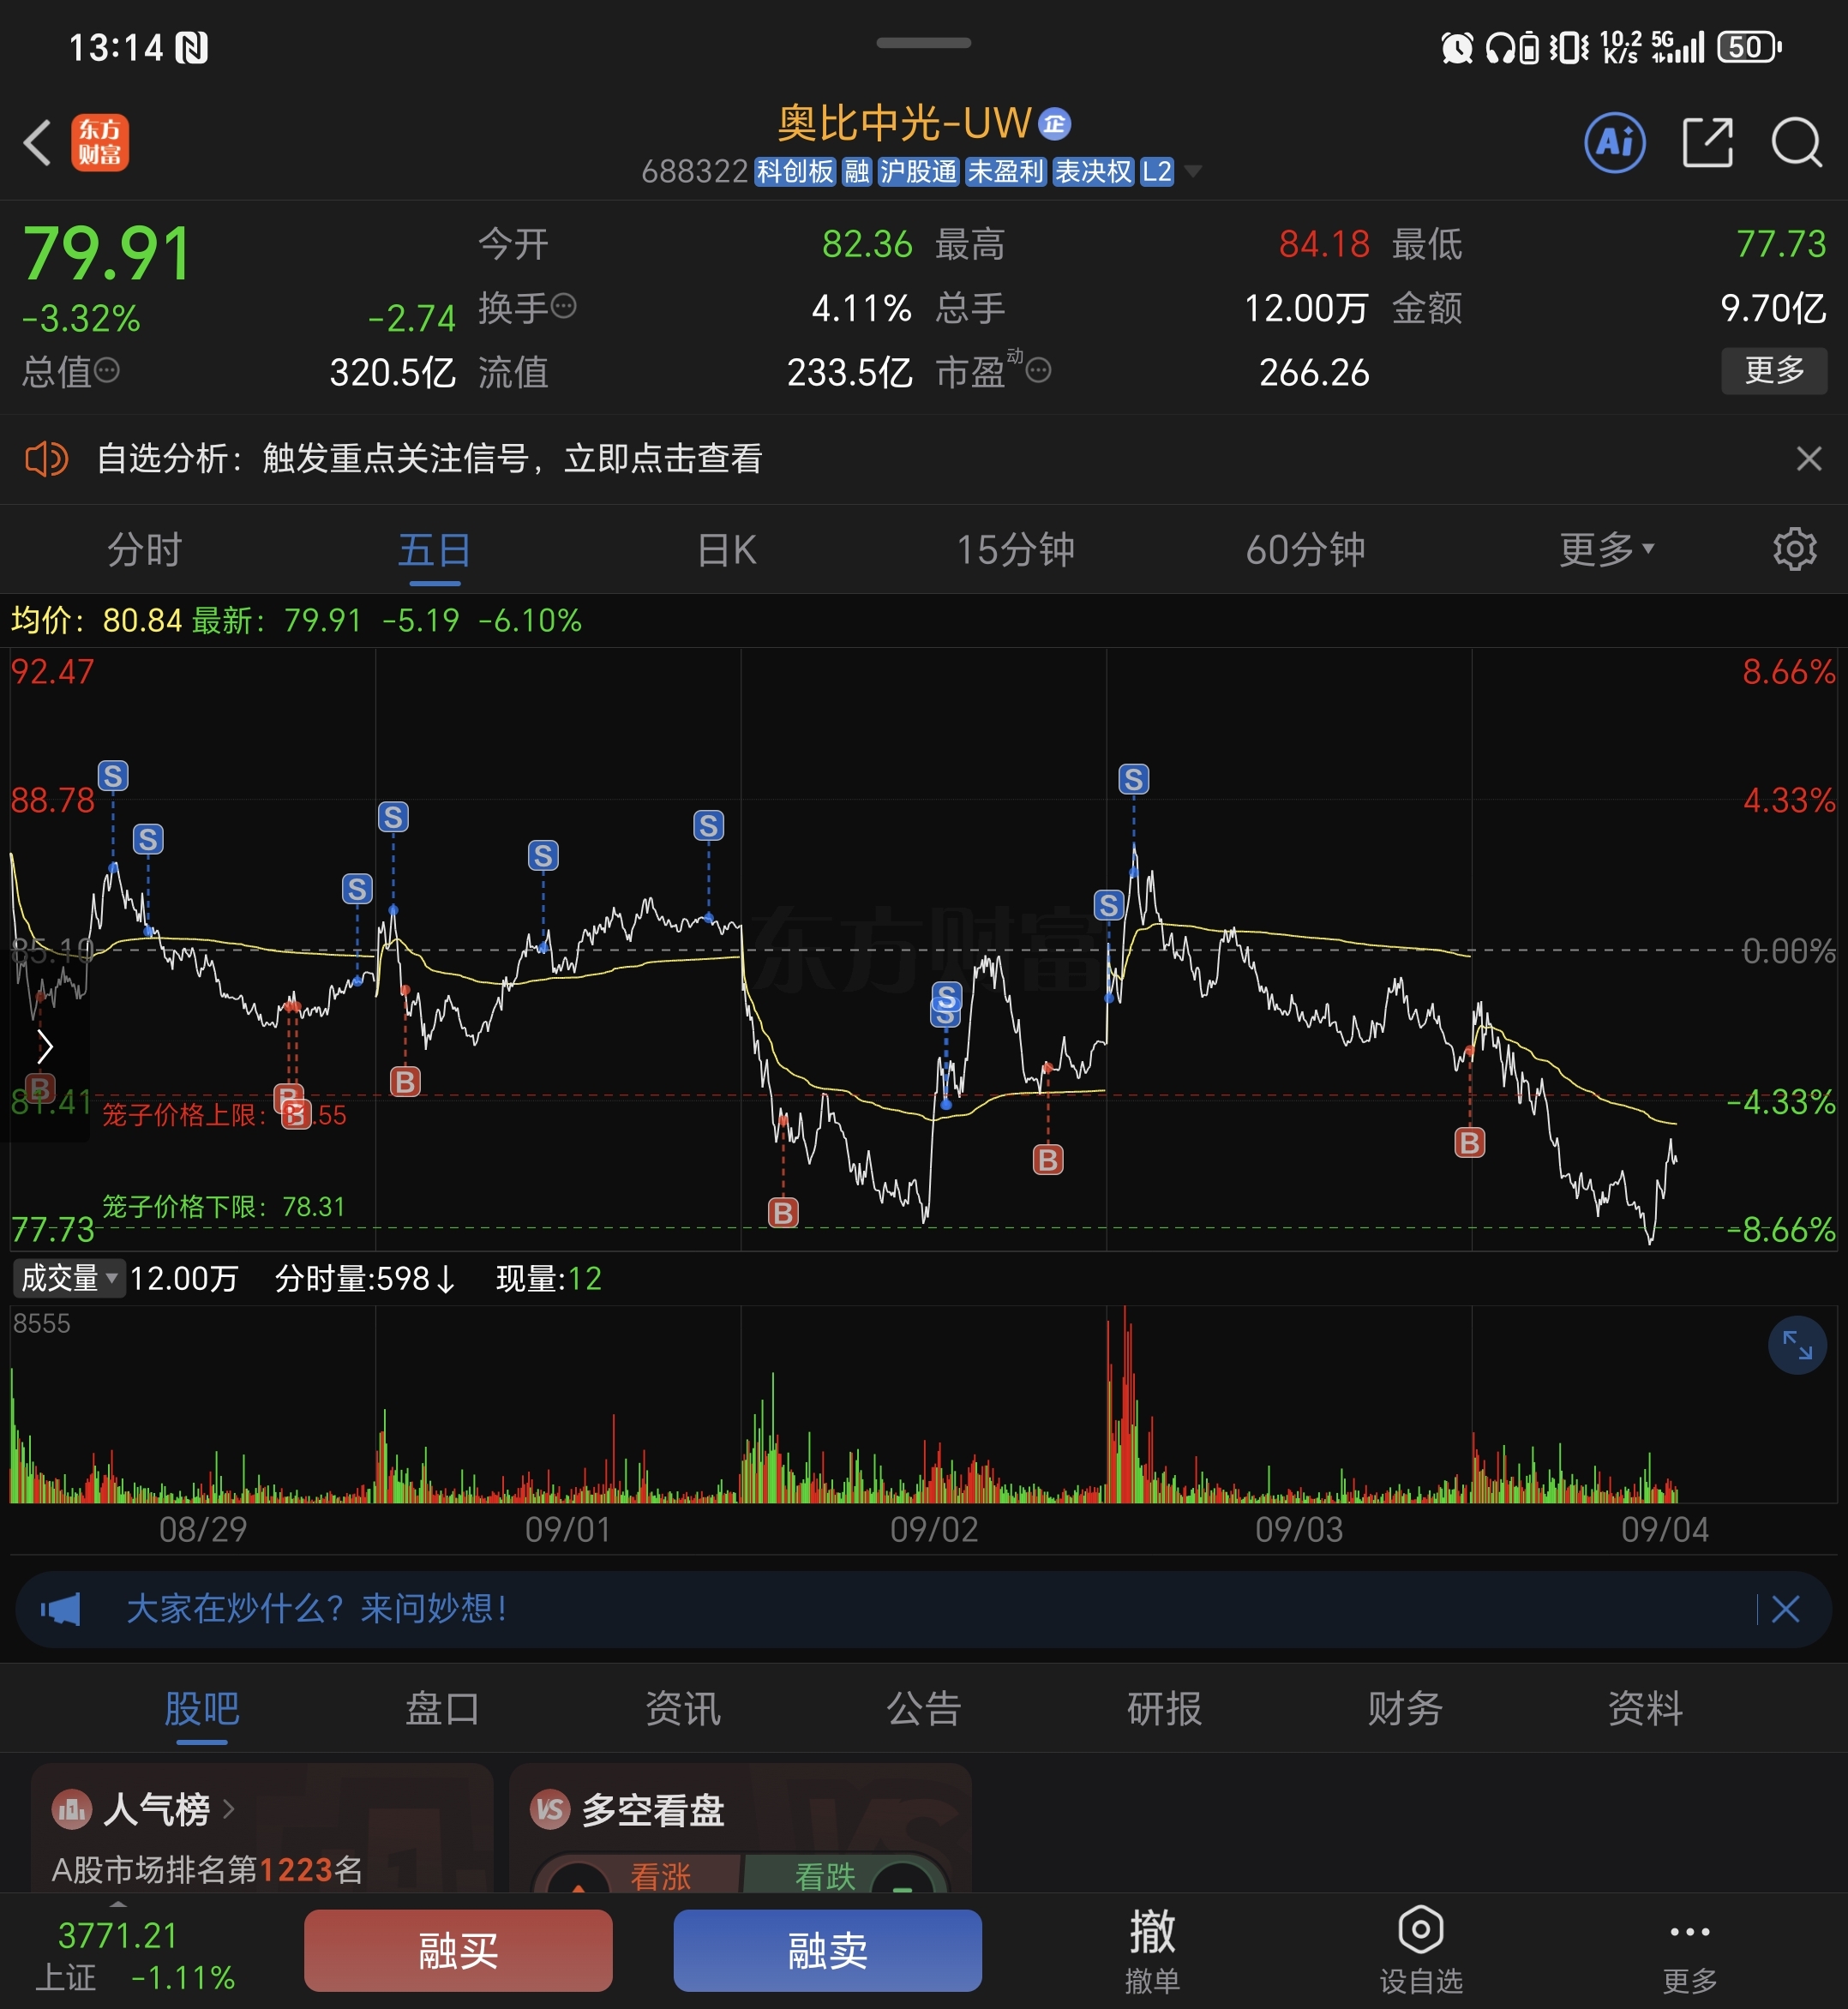Tap the blue 融卖 button
1848x2009 pixels.
827,1951
